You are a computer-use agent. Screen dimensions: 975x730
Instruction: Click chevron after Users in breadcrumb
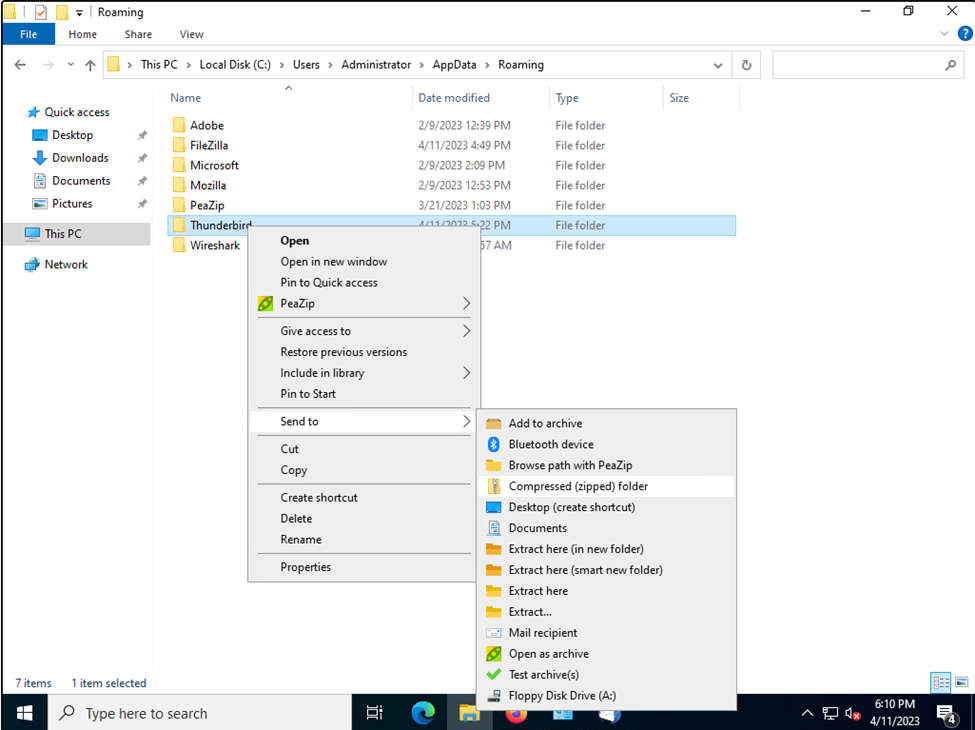point(330,65)
